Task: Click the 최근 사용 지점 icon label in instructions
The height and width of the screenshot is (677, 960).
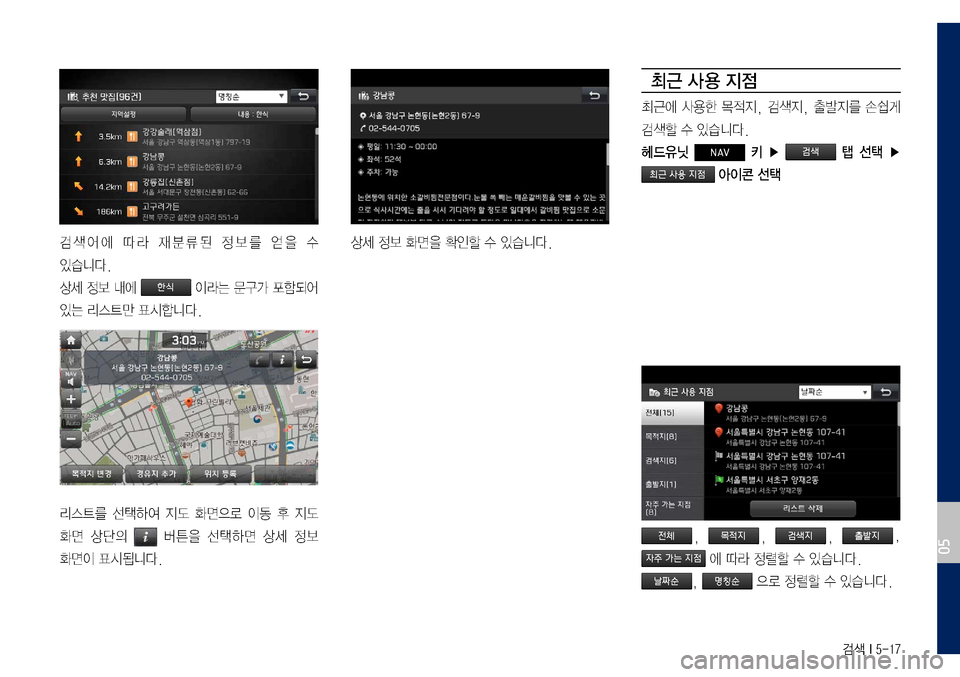Action: pos(678,174)
